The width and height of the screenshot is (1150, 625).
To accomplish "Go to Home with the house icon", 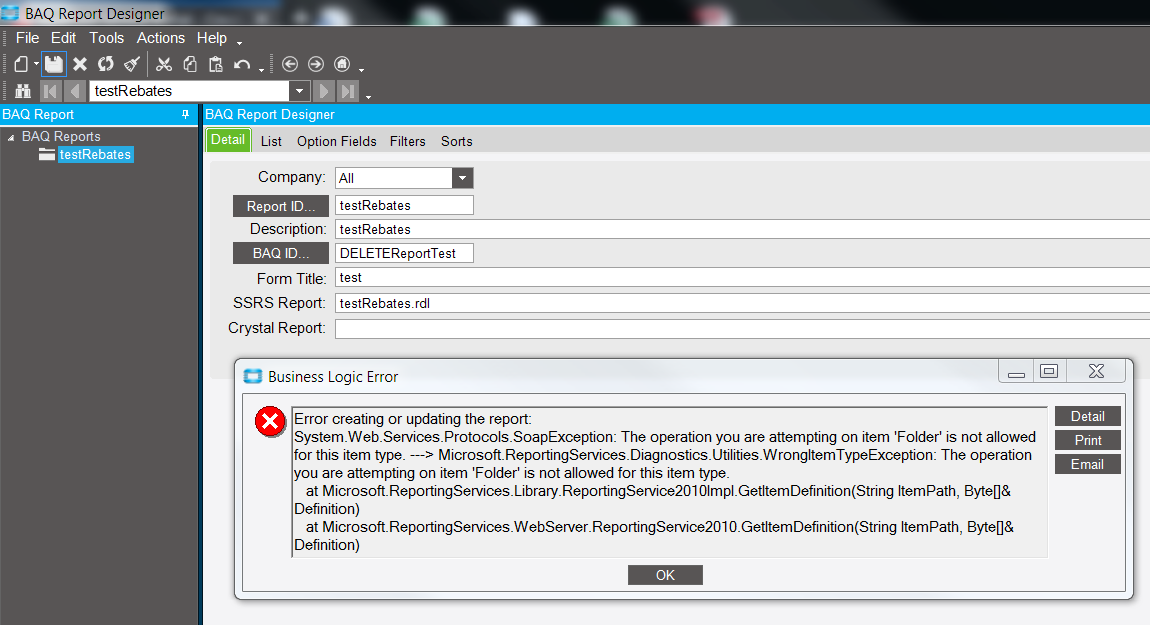I will pos(342,65).
